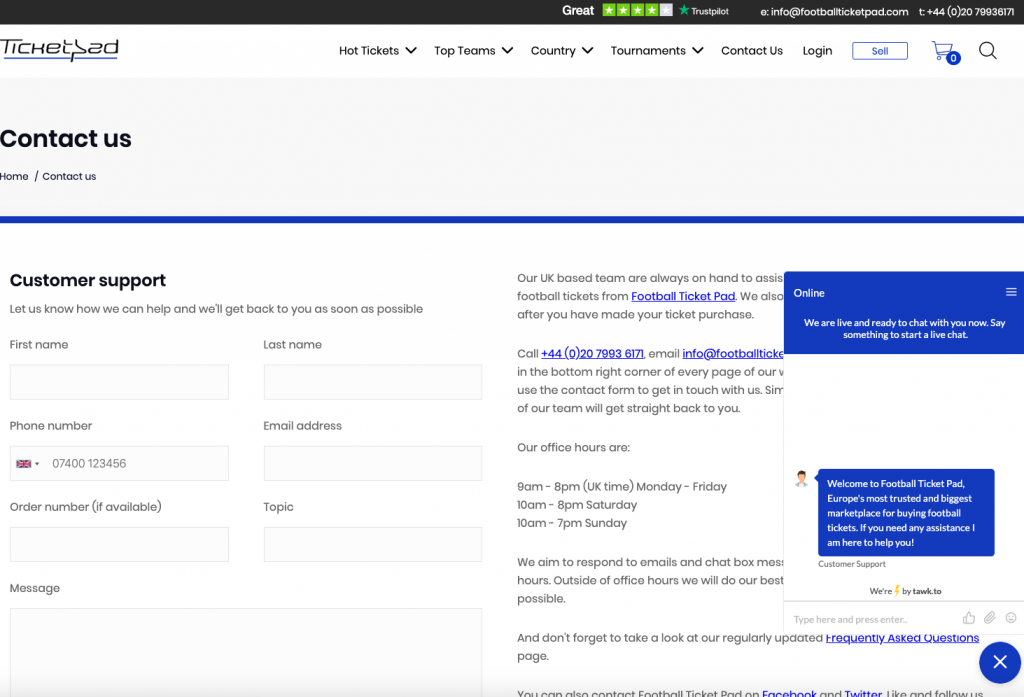Open the Twitter link

click(863, 693)
